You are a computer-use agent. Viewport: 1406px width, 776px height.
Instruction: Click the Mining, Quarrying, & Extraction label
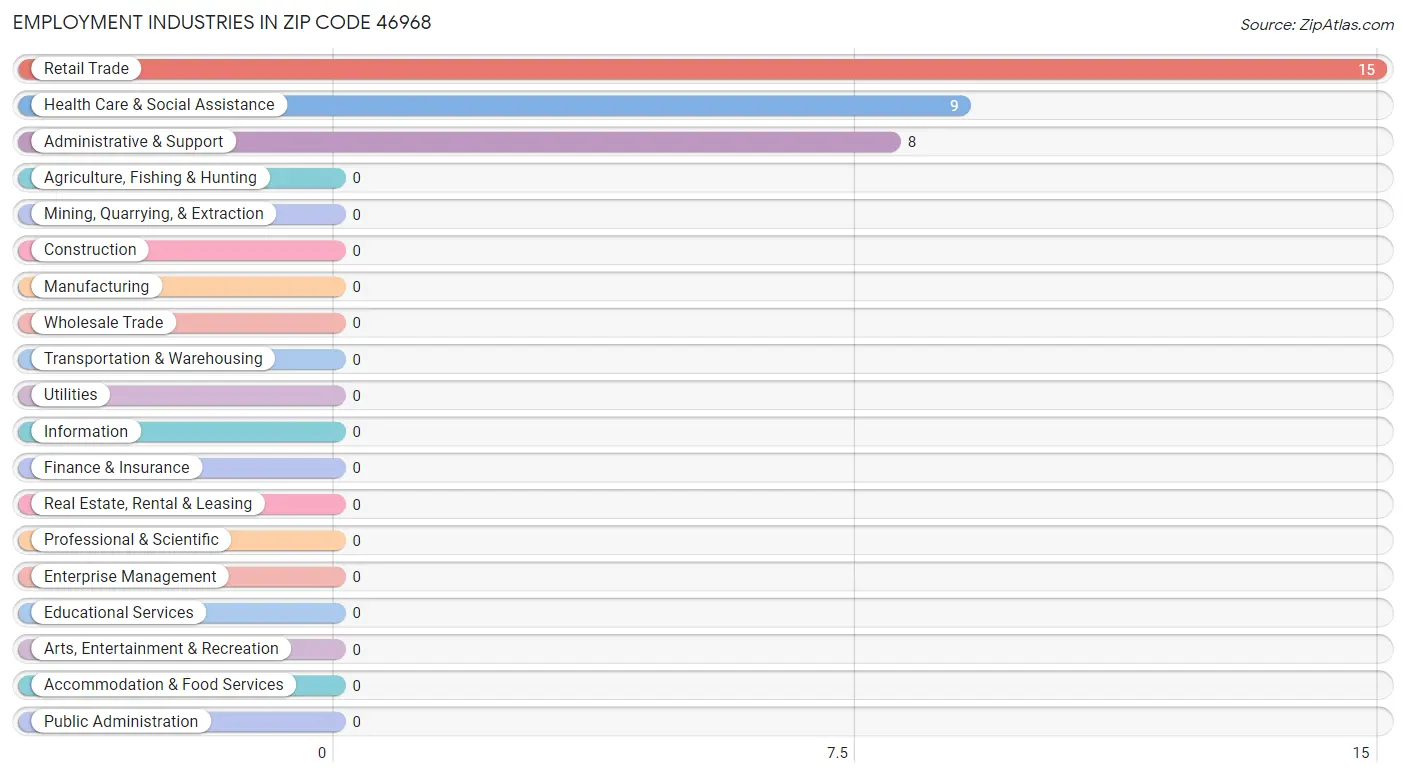[154, 214]
